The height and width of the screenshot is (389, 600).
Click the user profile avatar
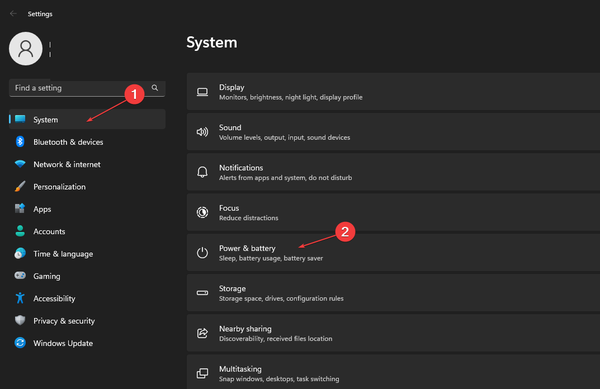point(26,49)
